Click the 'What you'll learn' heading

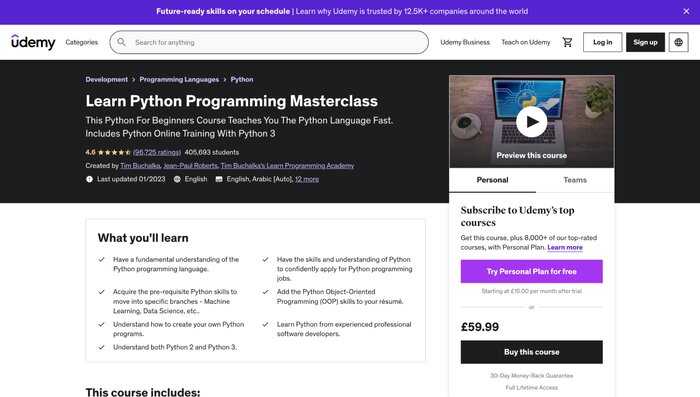[x=143, y=238]
